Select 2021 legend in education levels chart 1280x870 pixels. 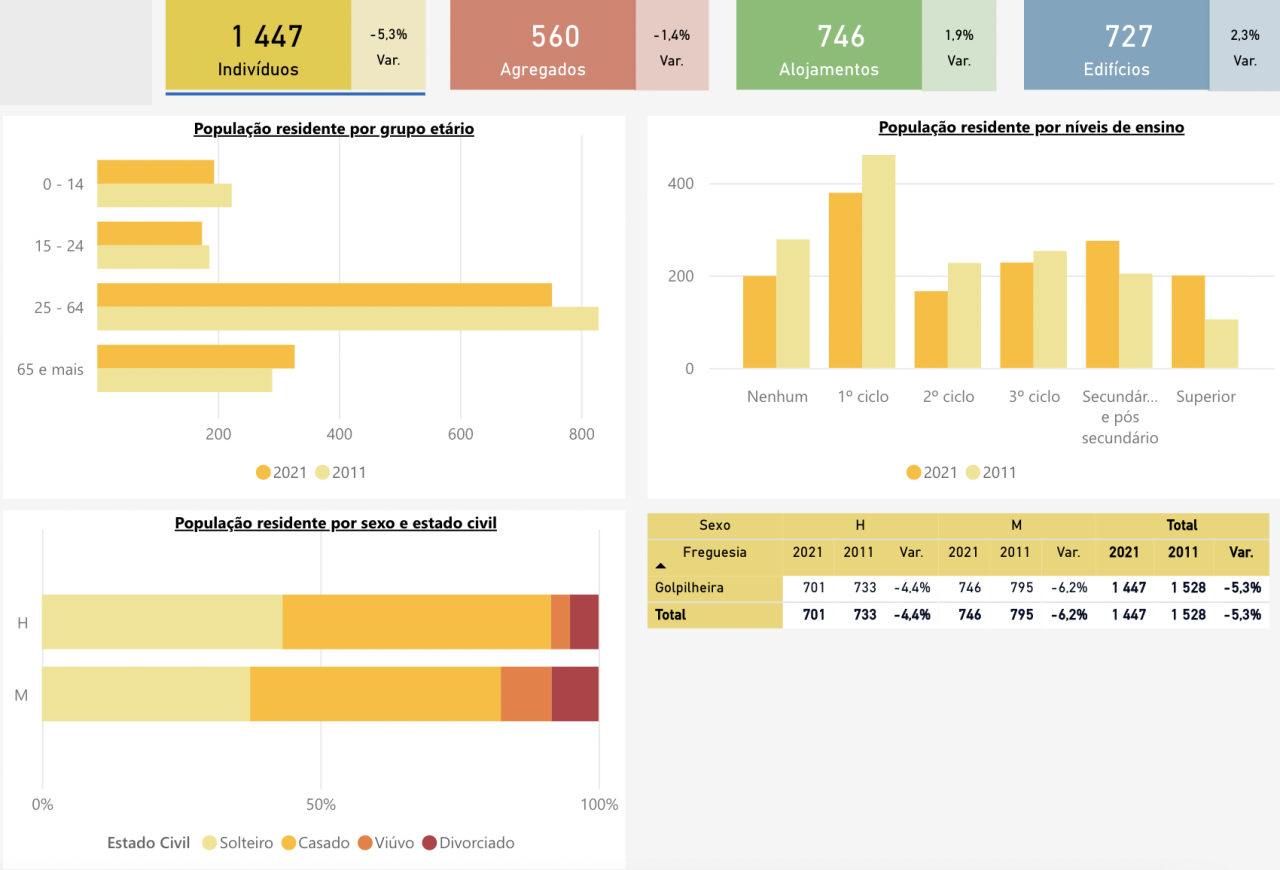(914, 472)
